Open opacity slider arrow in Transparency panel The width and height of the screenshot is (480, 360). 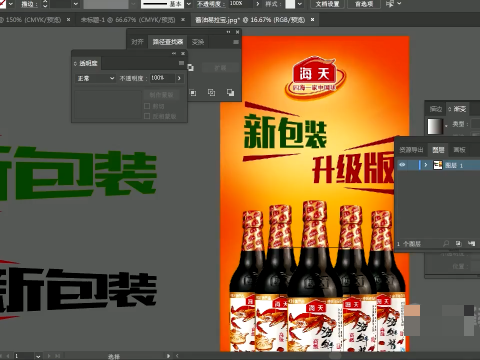click(x=179, y=78)
